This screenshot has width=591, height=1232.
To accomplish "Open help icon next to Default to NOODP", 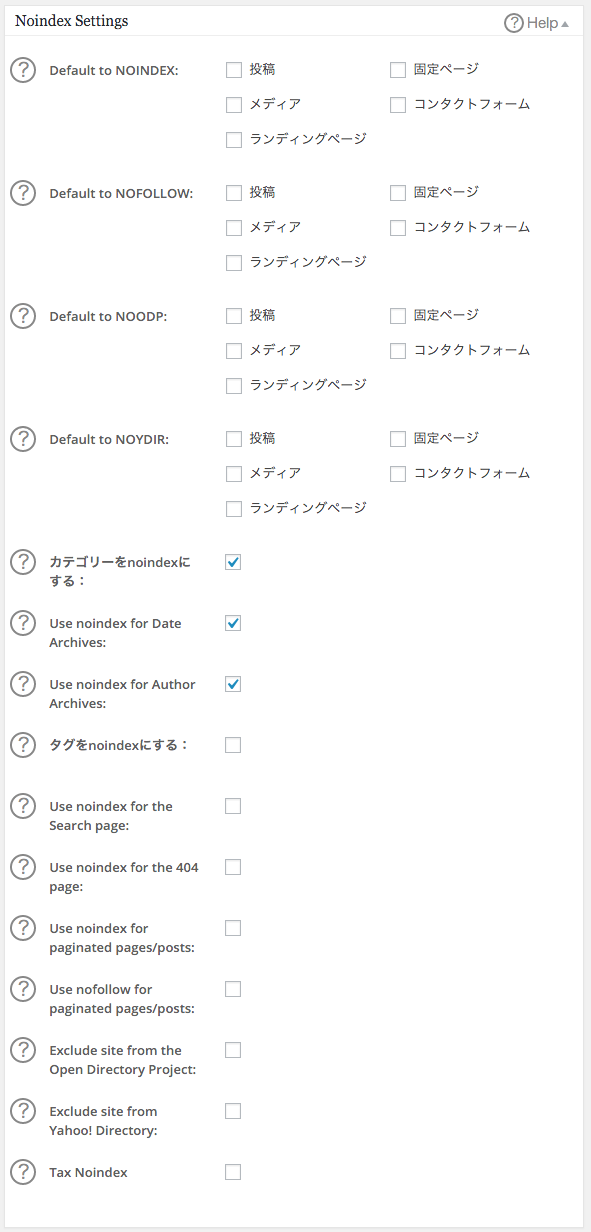I will [x=23, y=316].
